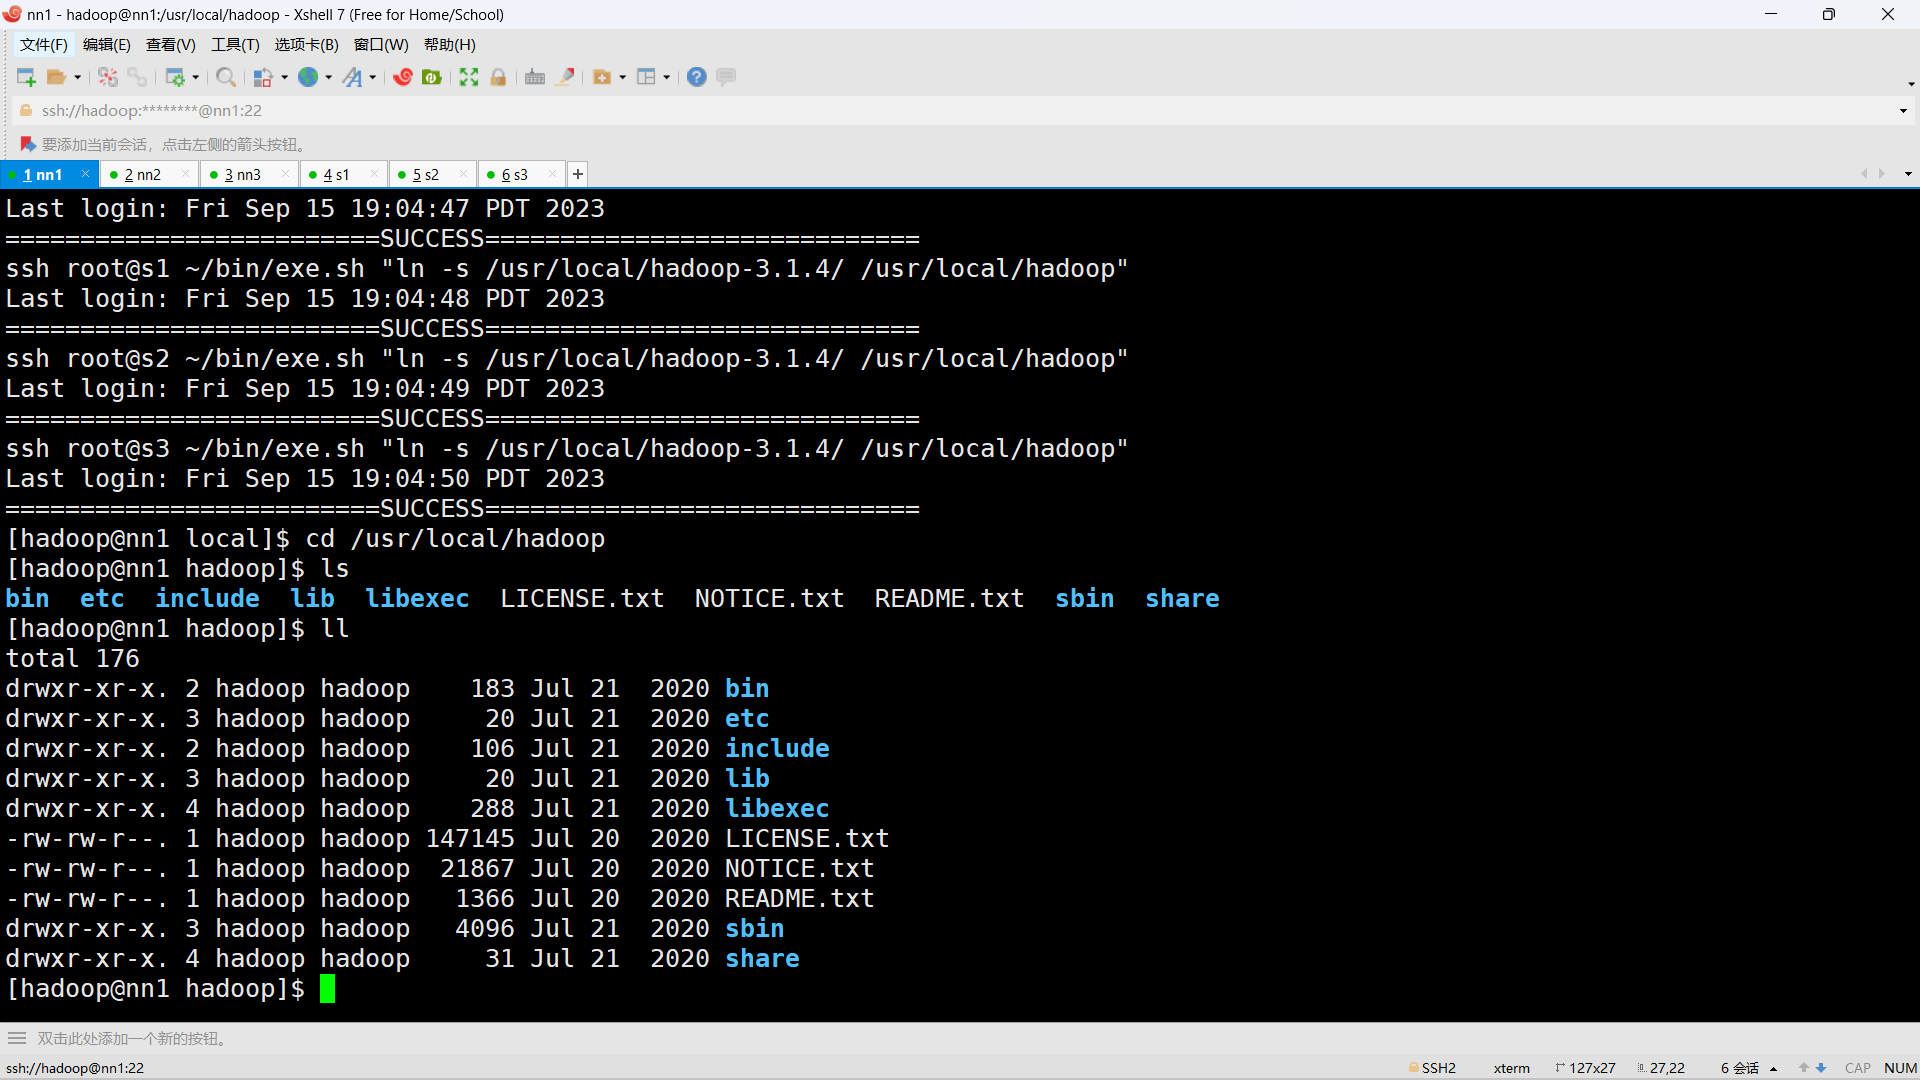The image size is (1920, 1080).
Task: Click the add-current-session red flag arrow button
Action: (27, 144)
